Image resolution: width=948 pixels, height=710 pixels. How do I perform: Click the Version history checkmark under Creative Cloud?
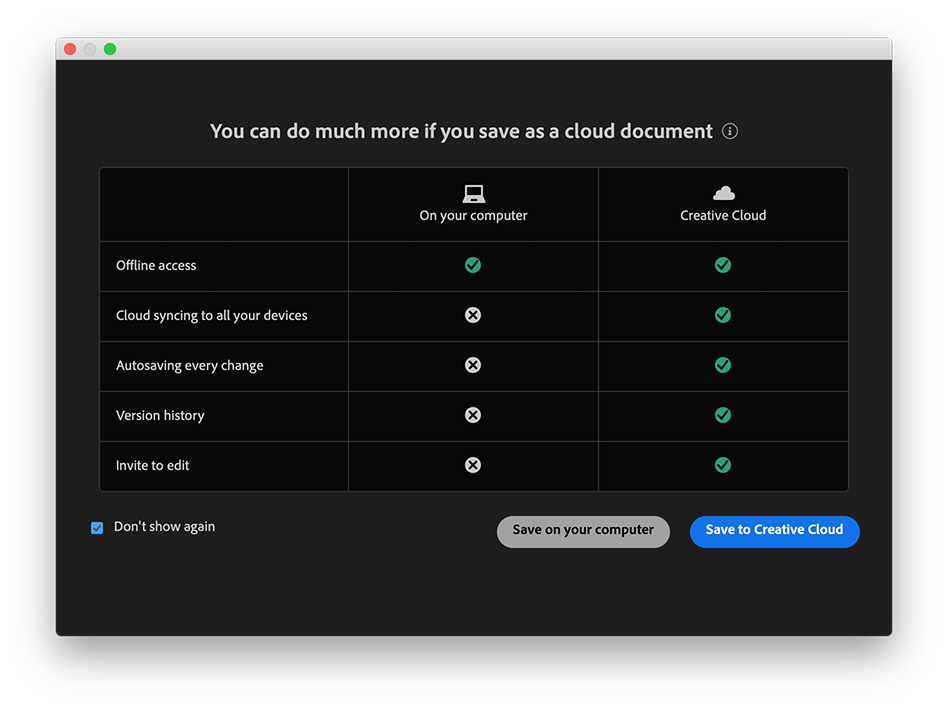click(722, 415)
